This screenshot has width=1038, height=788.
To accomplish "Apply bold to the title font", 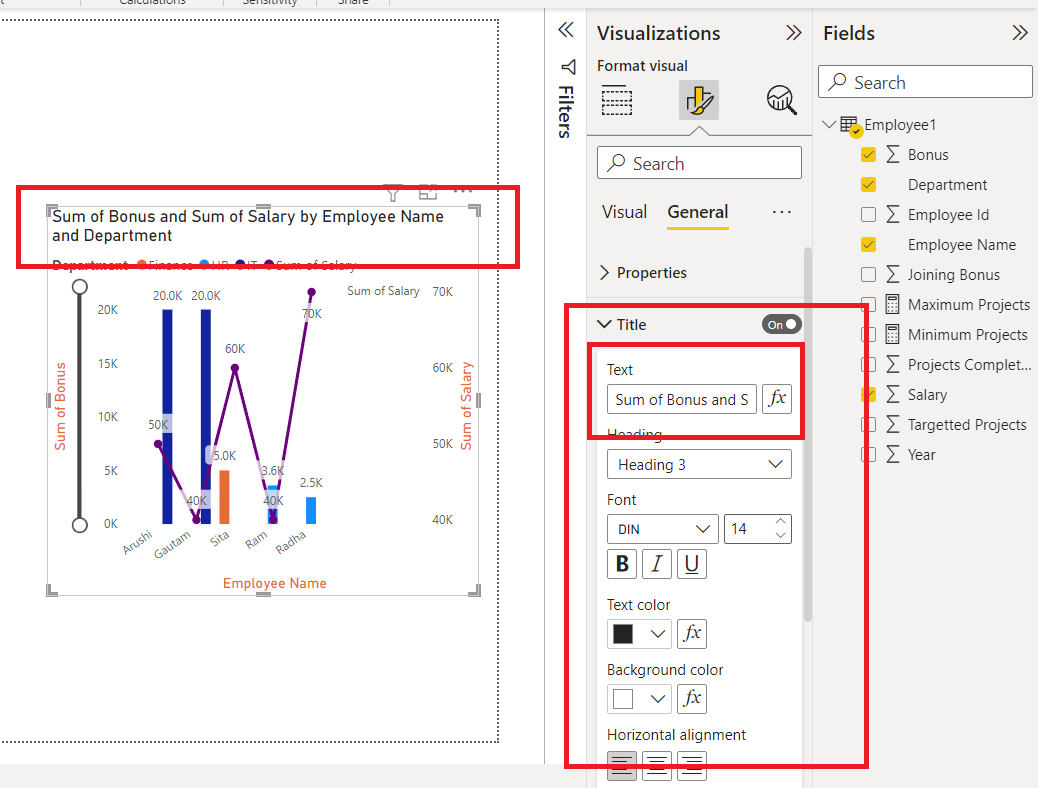I will (622, 564).
